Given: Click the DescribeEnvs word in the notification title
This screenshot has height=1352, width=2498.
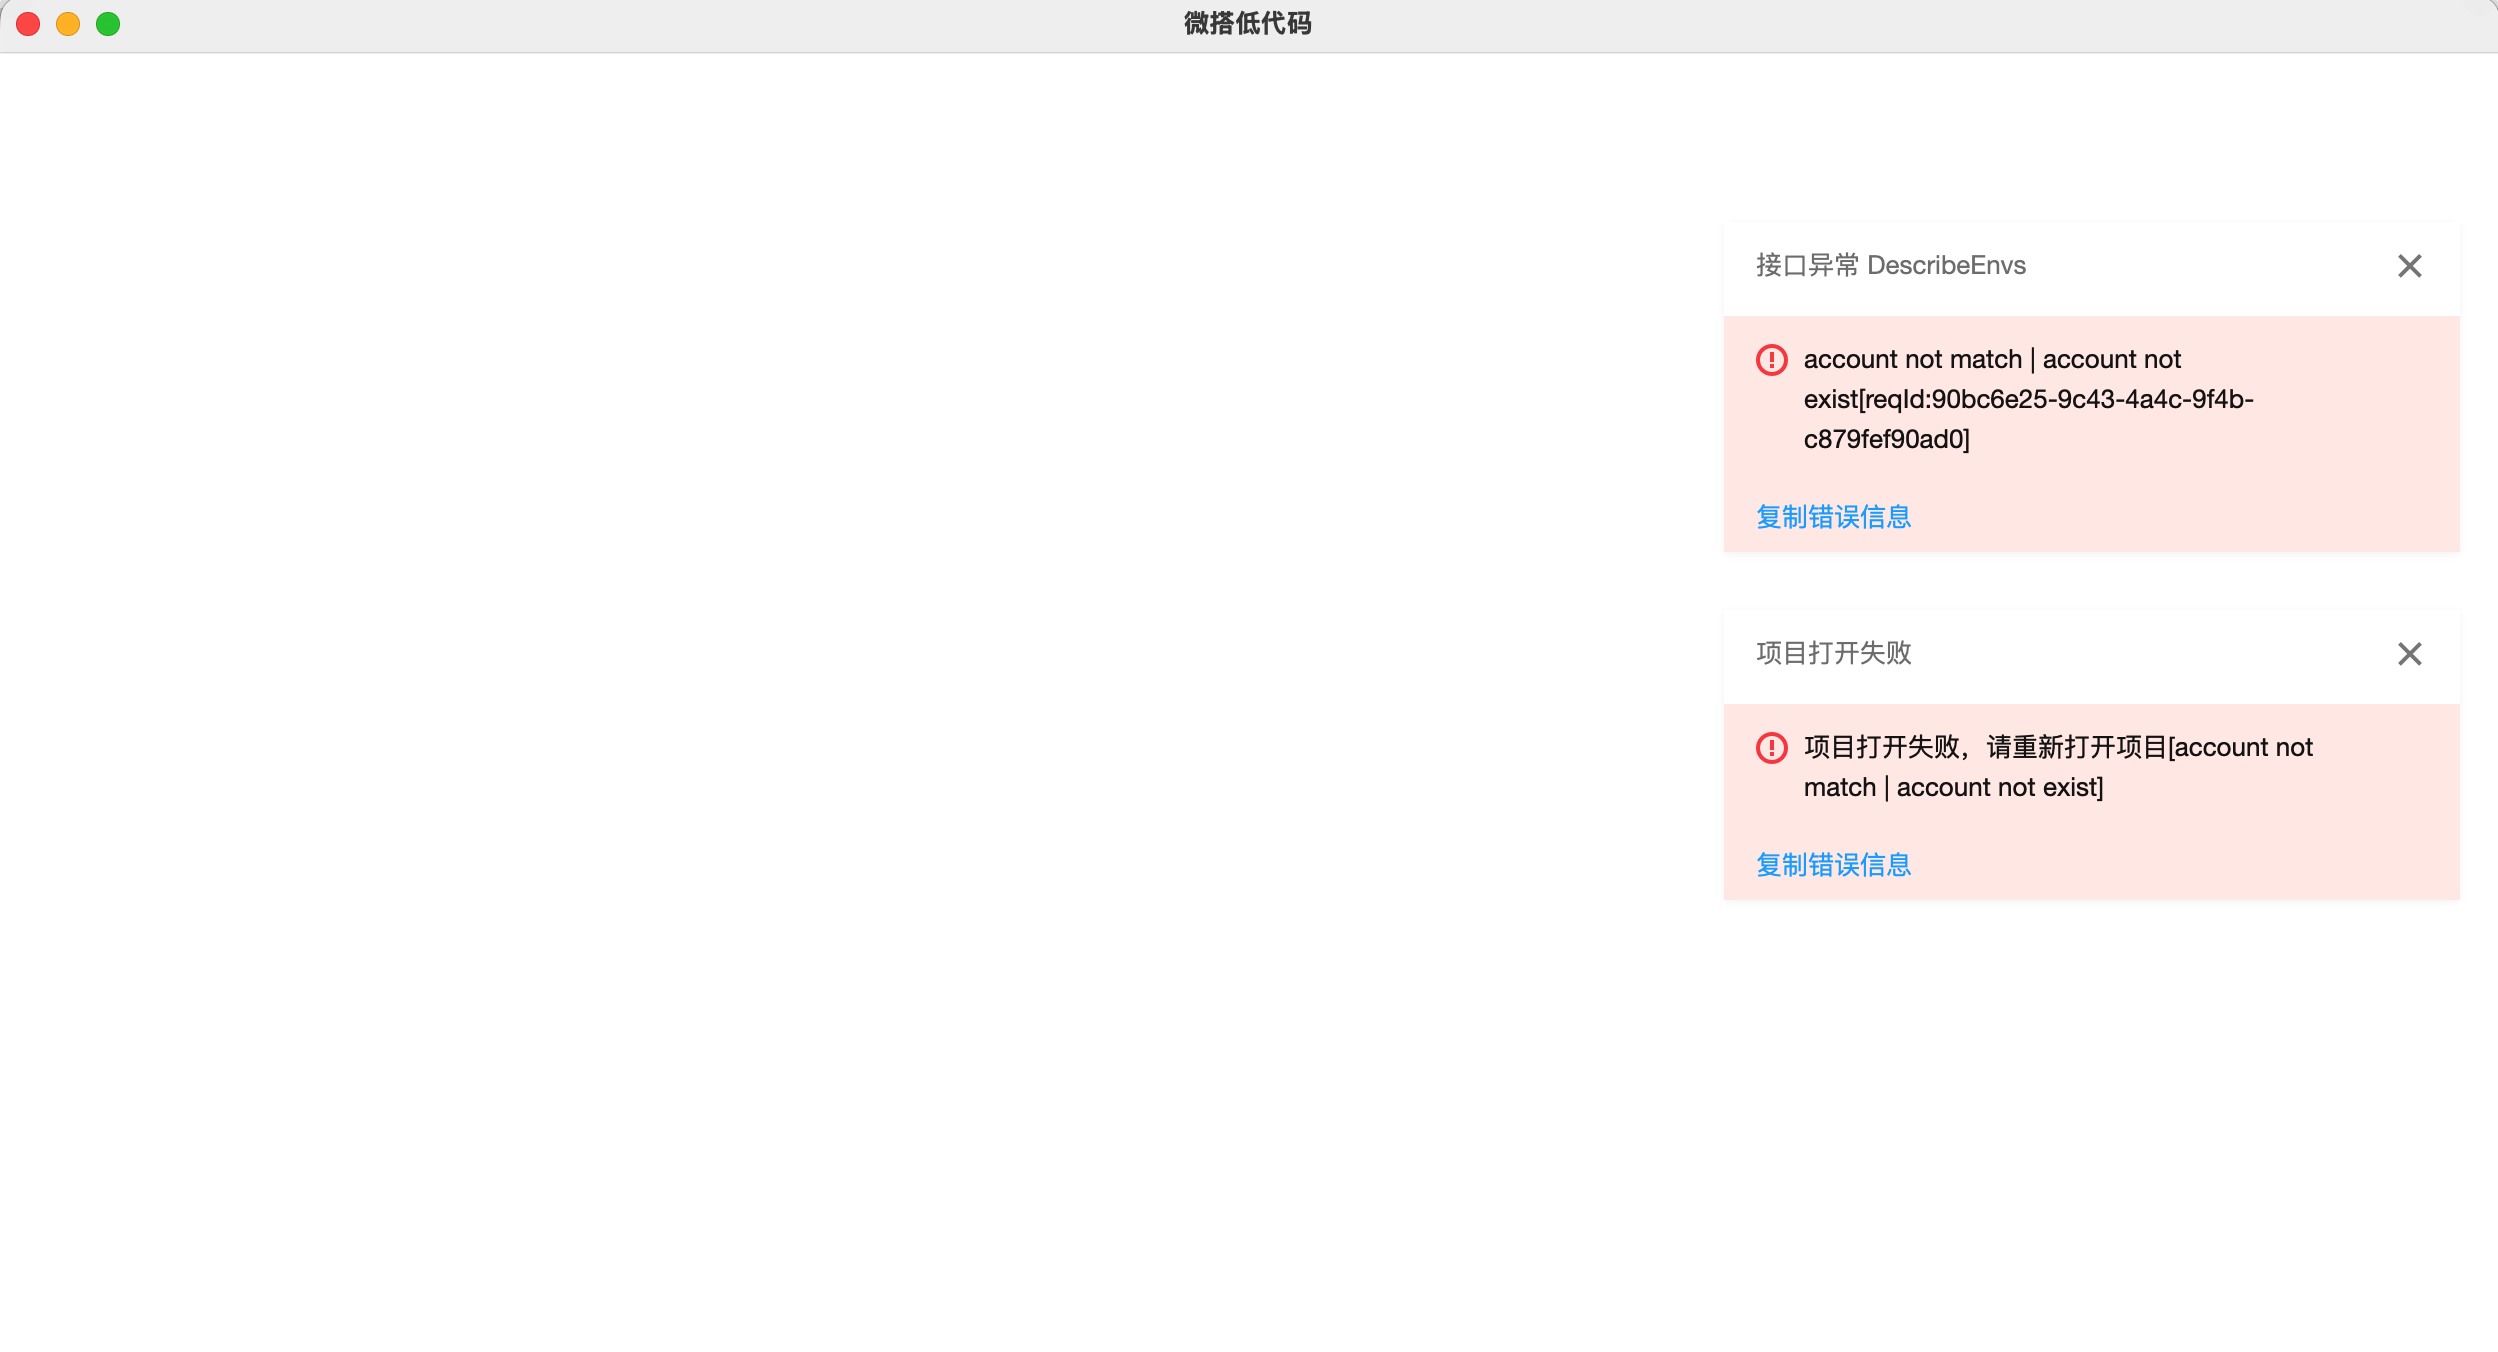Looking at the screenshot, I should pos(1946,266).
